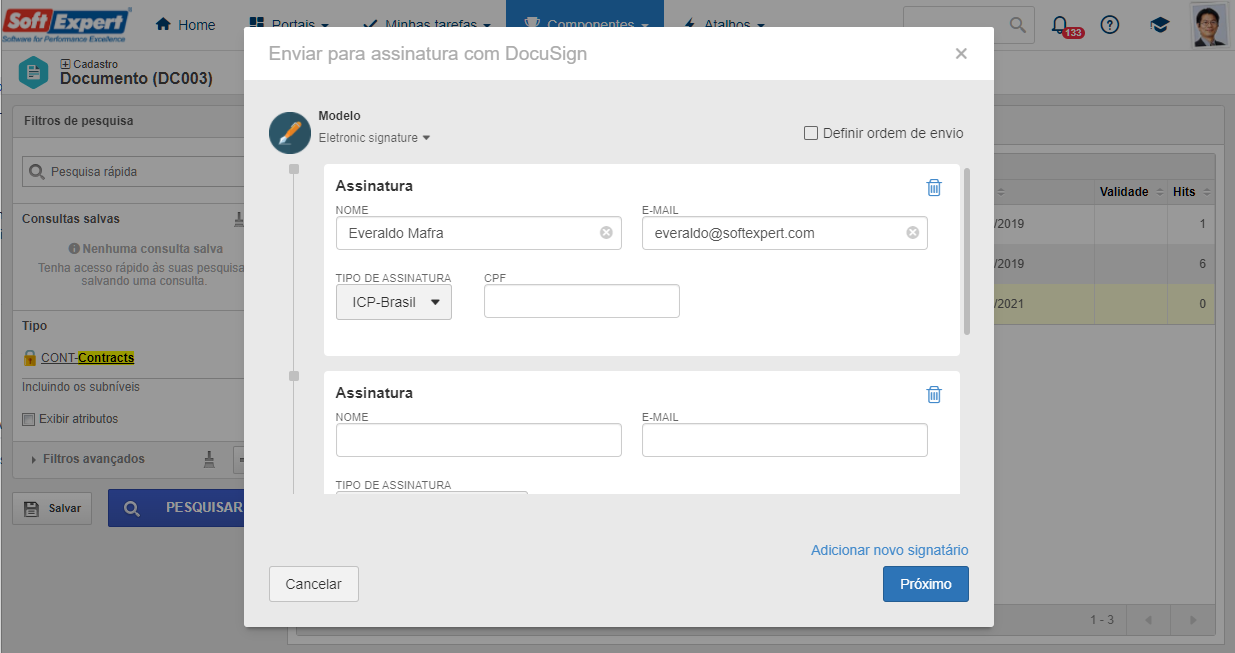Open the user profile avatar
Viewport: 1235px width, 653px height.
1210,25
